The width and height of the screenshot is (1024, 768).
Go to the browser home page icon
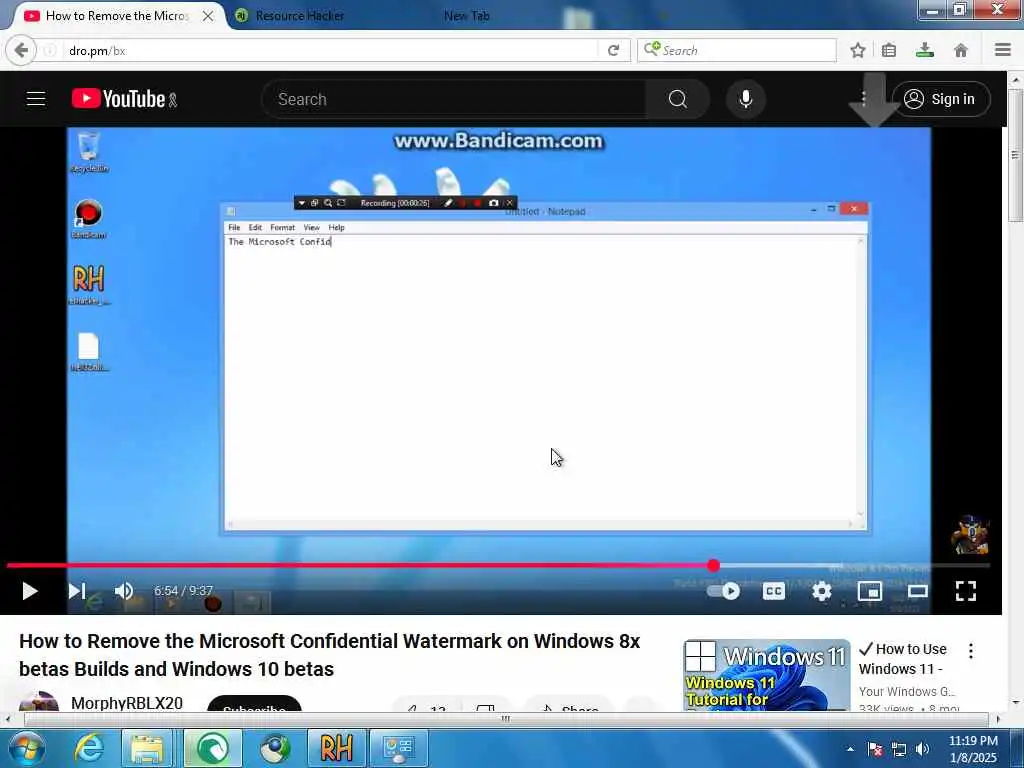tap(961, 50)
